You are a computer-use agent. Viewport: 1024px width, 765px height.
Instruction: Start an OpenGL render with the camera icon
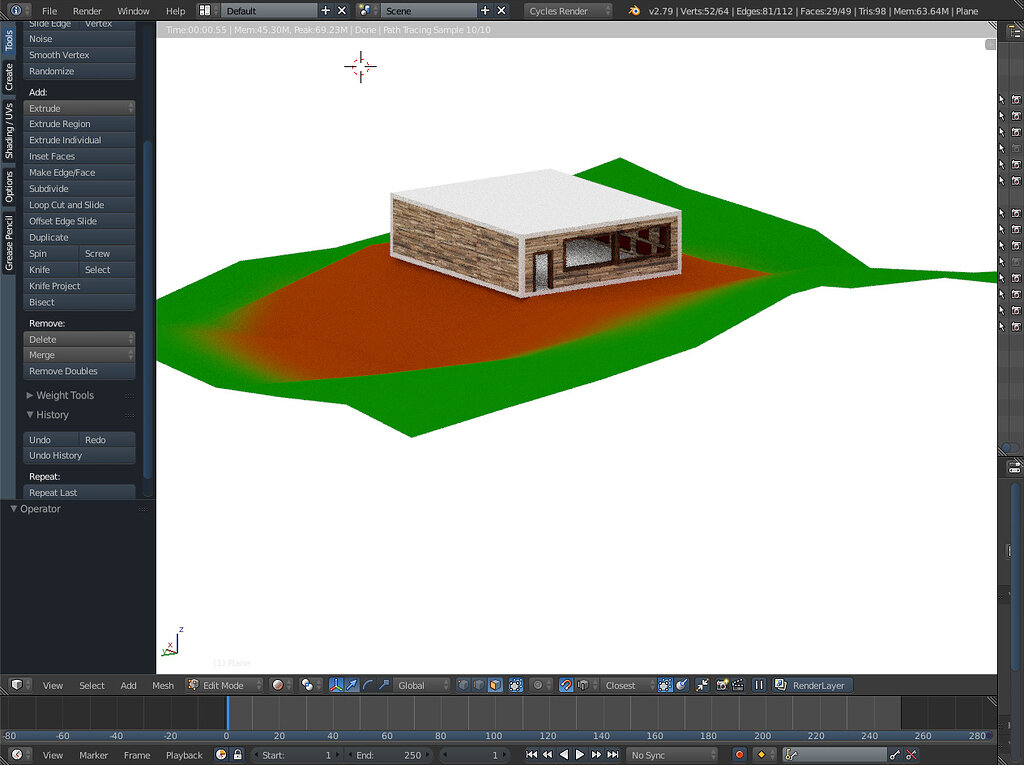[722, 685]
